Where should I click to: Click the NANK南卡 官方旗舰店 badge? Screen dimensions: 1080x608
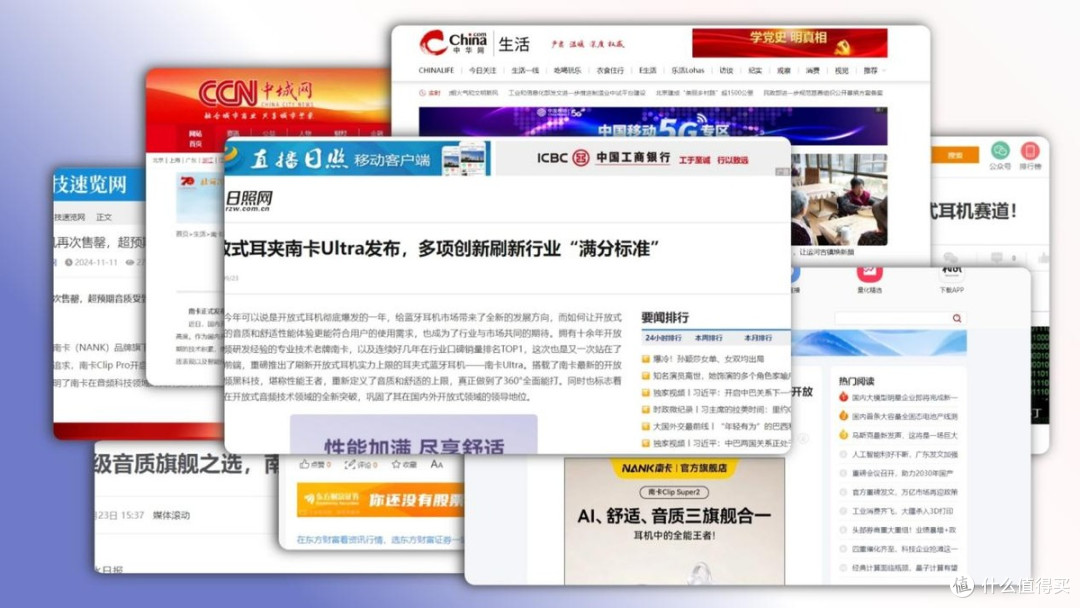(x=674, y=468)
